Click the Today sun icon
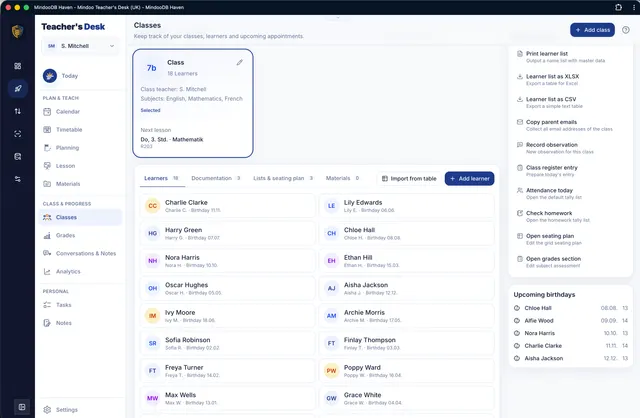640x418 pixels. click(50, 76)
